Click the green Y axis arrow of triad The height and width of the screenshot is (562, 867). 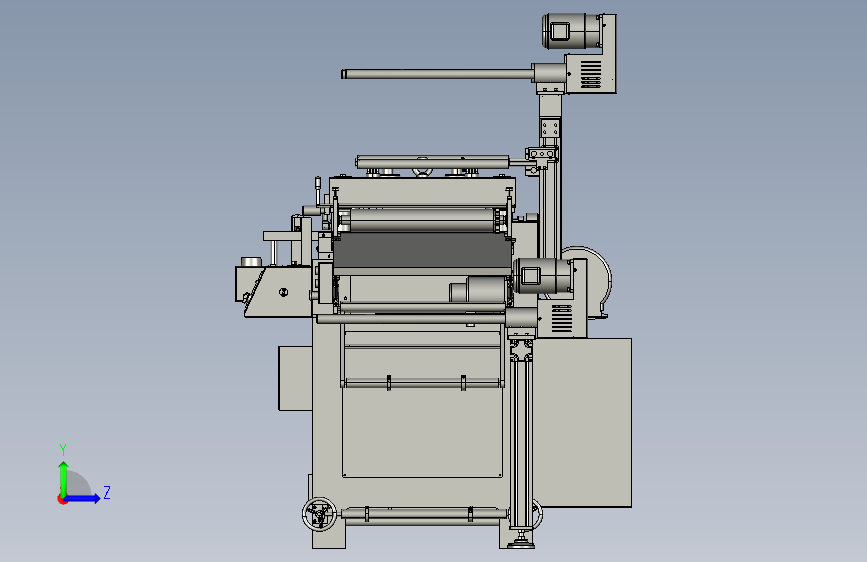click(64, 478)
